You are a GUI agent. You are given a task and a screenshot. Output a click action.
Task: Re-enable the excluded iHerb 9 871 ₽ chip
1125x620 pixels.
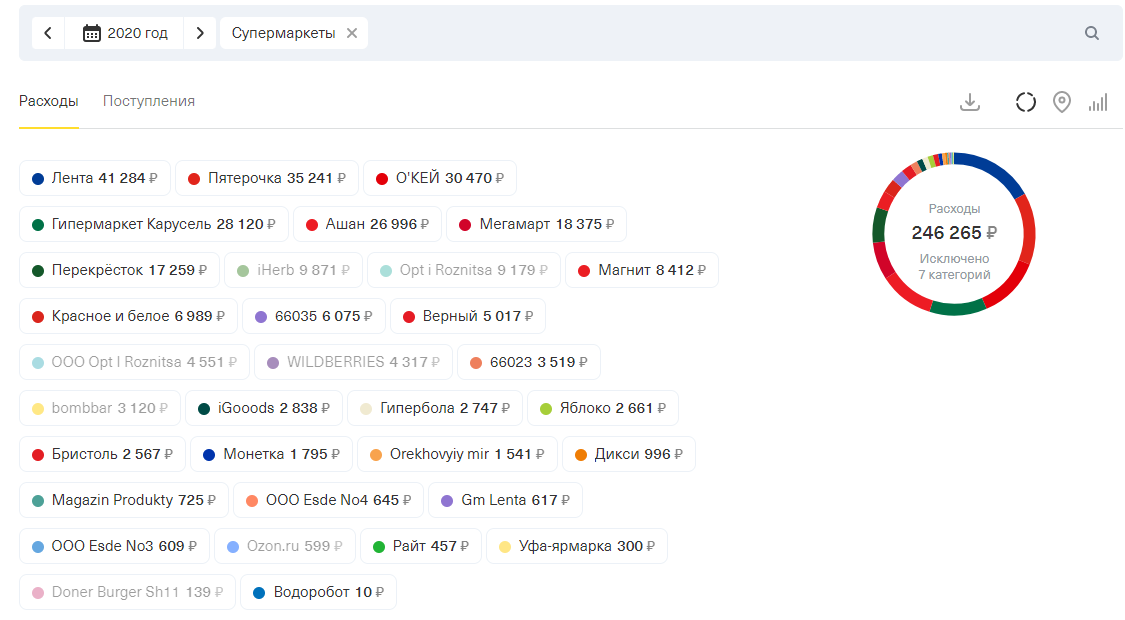pyautogui.click(x=293, y=270)
